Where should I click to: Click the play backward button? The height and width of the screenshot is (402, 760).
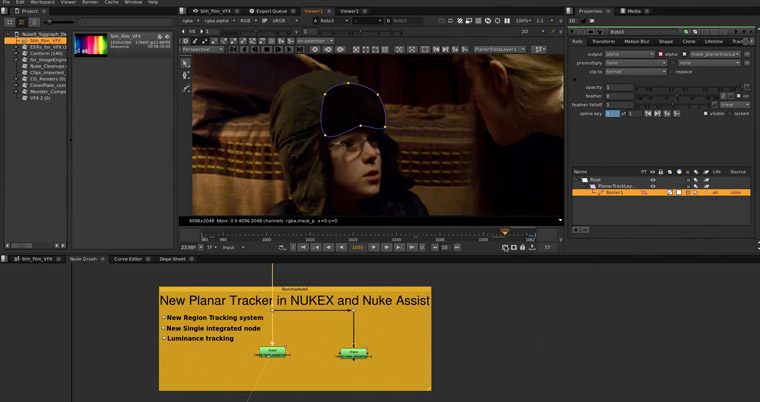341,247
